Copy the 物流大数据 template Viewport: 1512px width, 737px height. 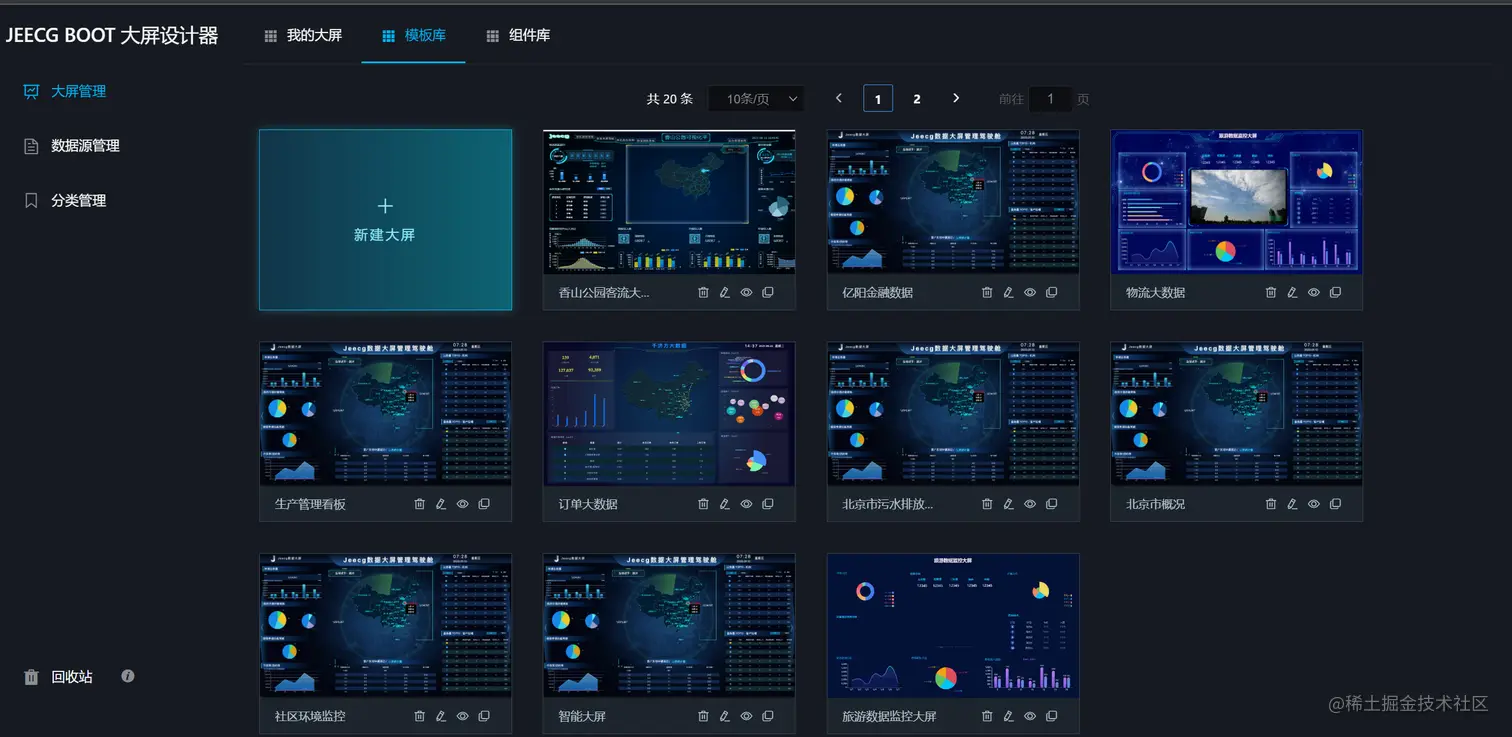[x=1335, y=293]
